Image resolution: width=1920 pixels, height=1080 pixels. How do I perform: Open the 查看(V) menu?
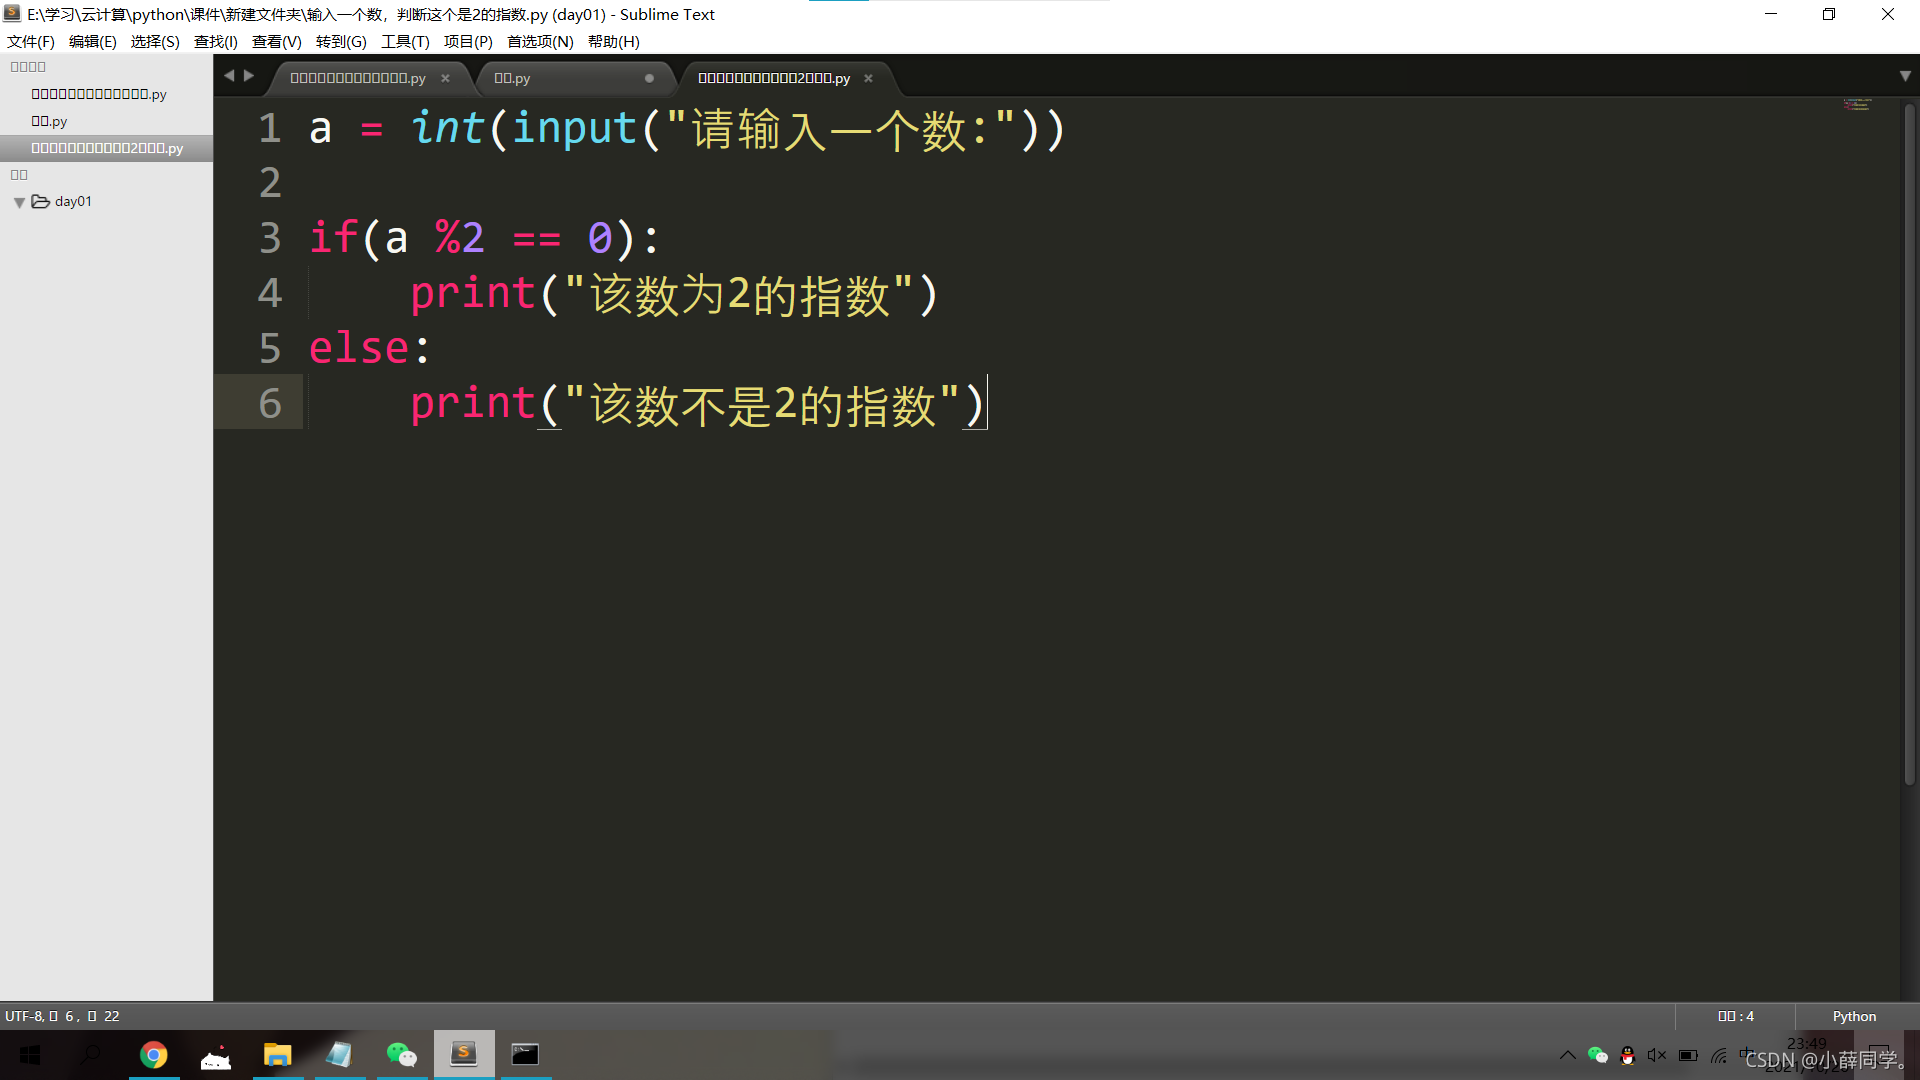[277, 41]
